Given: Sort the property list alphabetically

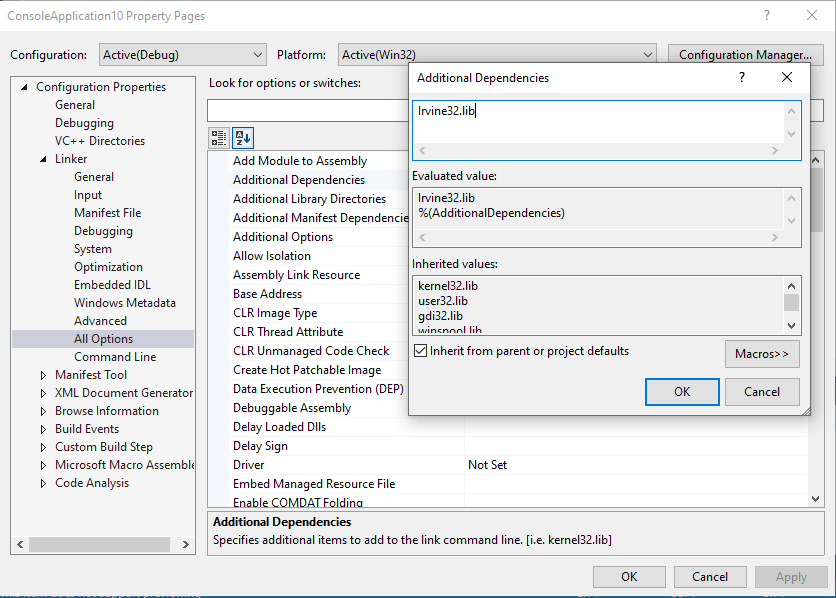Looking at the screenshot, I should (x=242, y=138).
